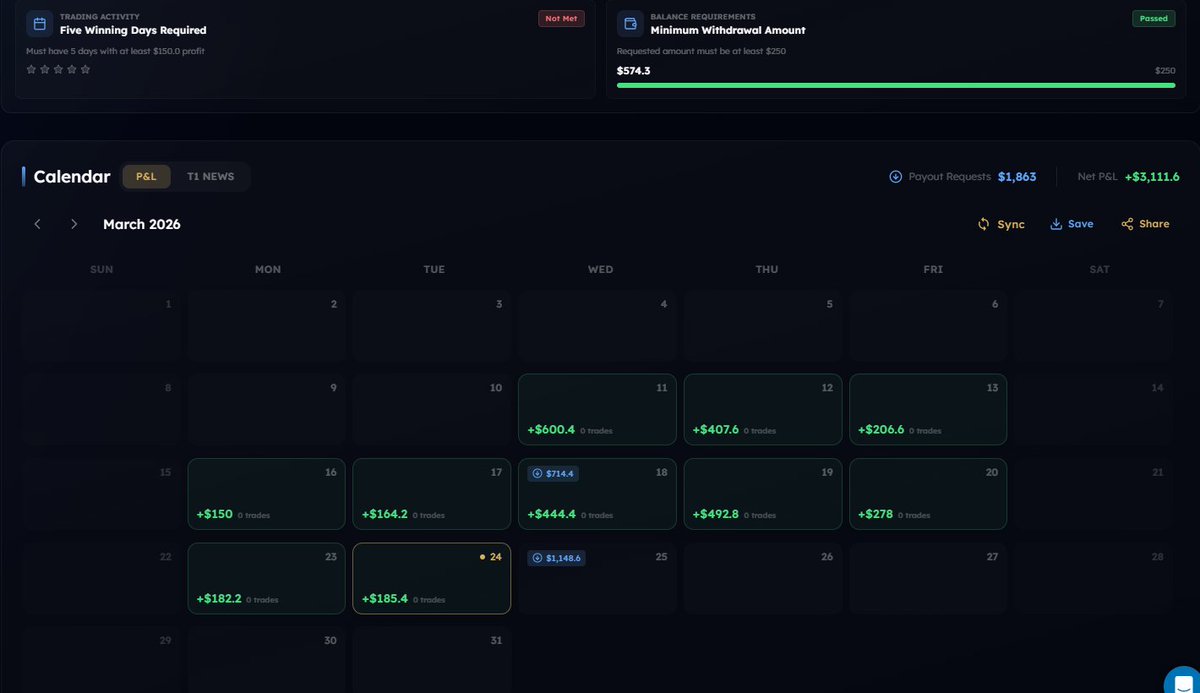Click the calendar icon beside Five Winning Days Required
The height and width of the screenshot is (693, 1200).
(x=40, y=23)
